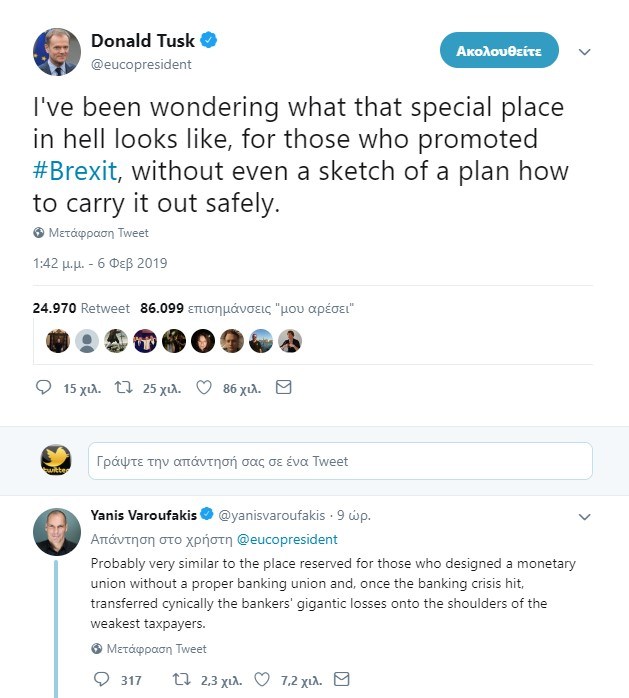629x698 pixels.
Task: Click inside the reply text field
Action: pyautogui.click(x=340, y=461)
